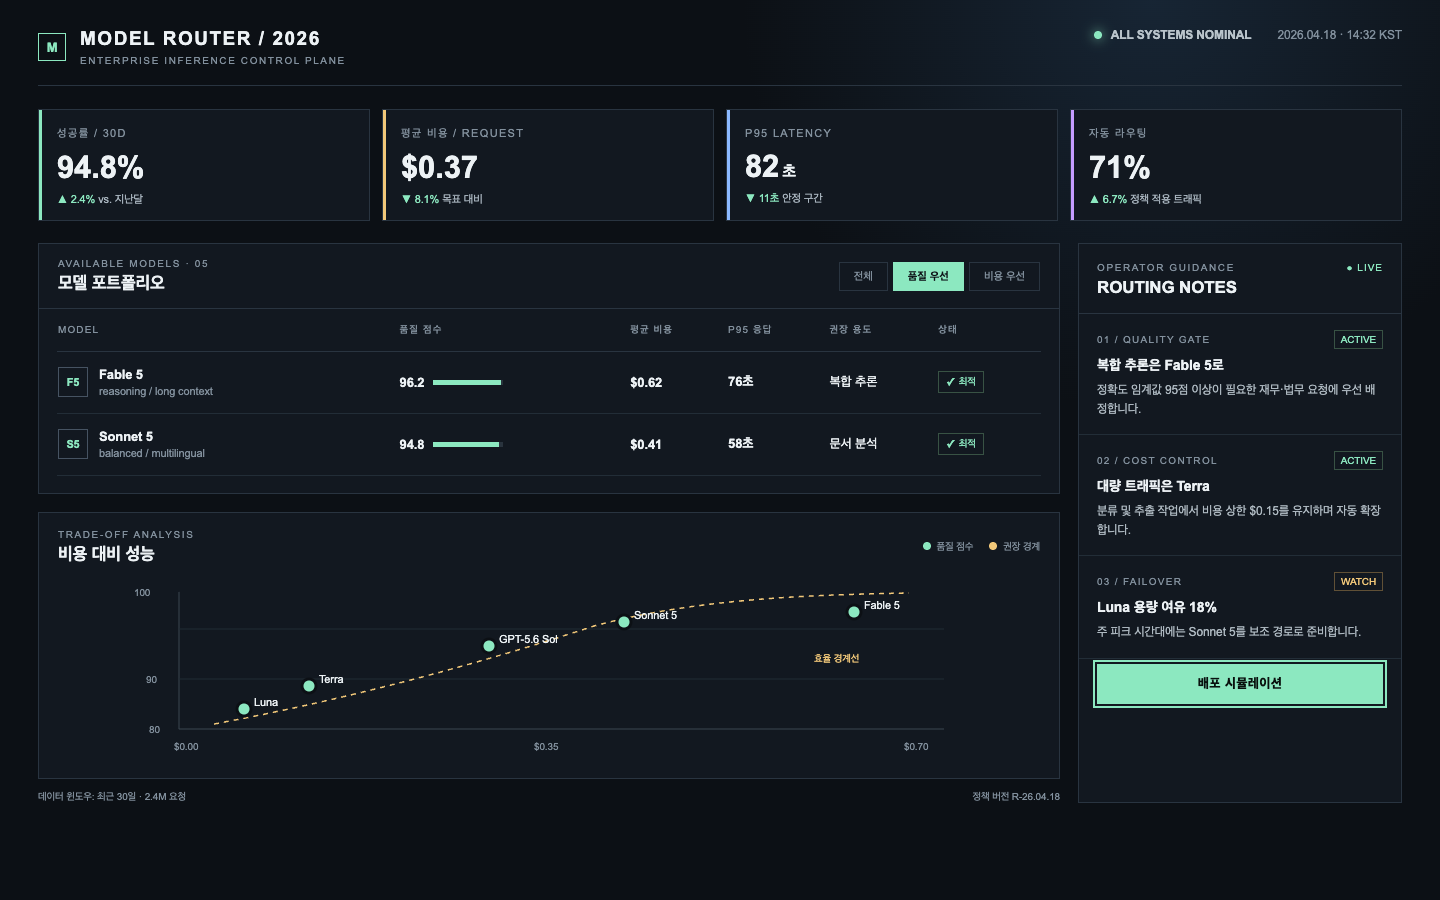Click the MODEL column header
Viewport: 1440px width, 900px height.
click(x=78, y=330)
